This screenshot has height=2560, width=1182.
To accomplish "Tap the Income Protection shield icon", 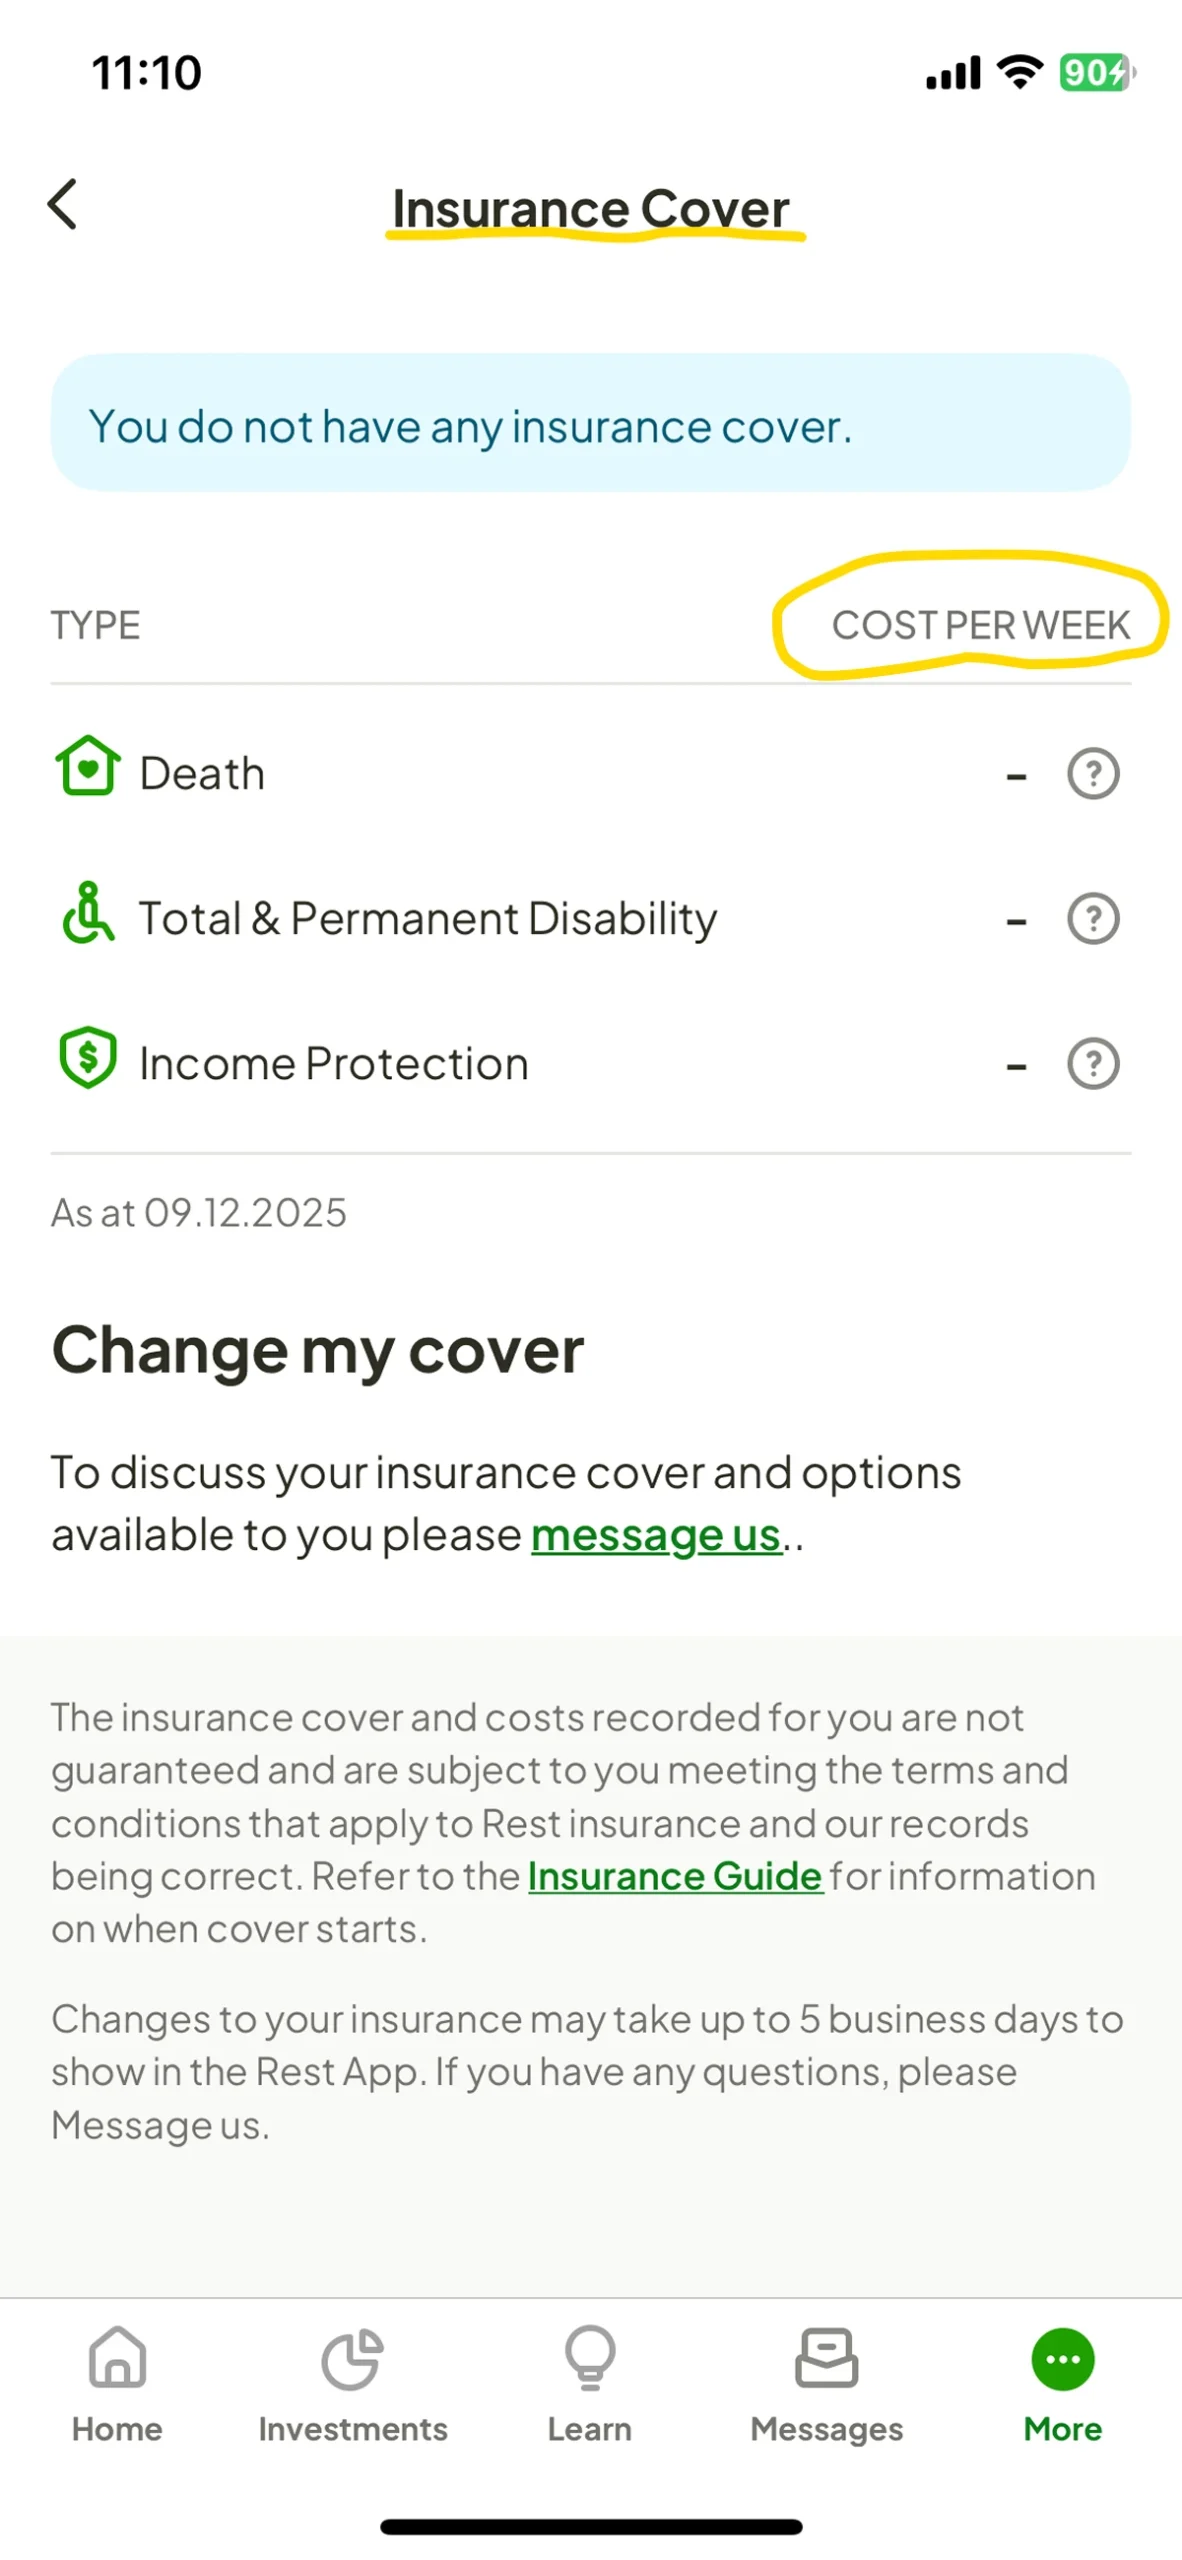I will 88,1057.
